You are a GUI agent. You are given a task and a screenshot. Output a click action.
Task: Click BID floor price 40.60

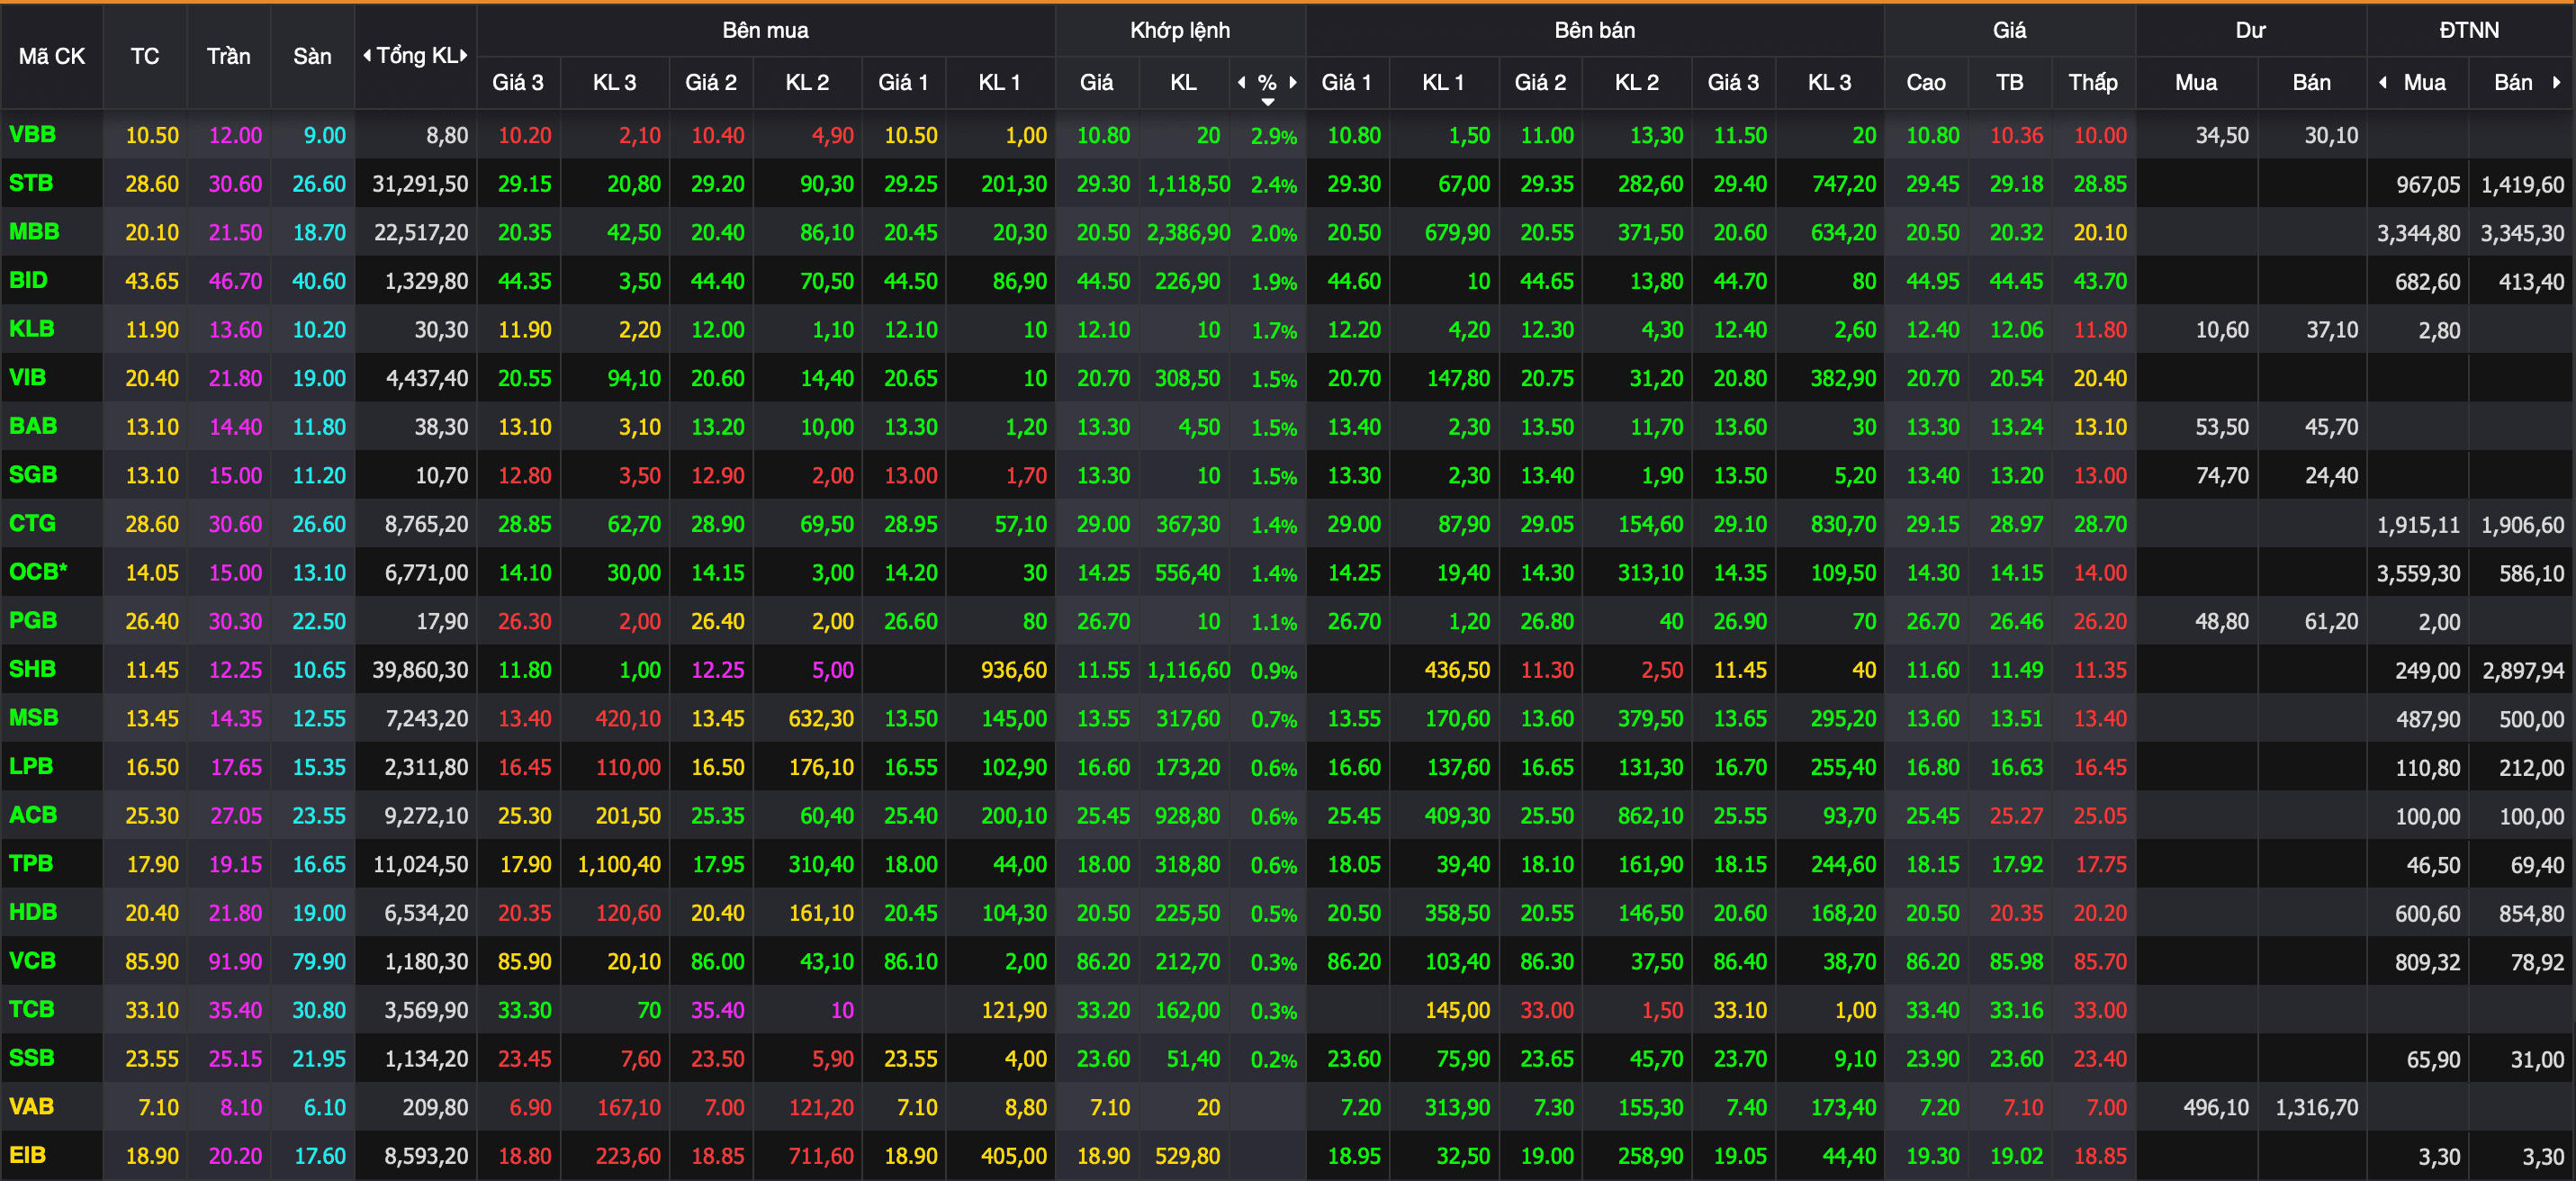pyautogui.click(x=319, y=281)
